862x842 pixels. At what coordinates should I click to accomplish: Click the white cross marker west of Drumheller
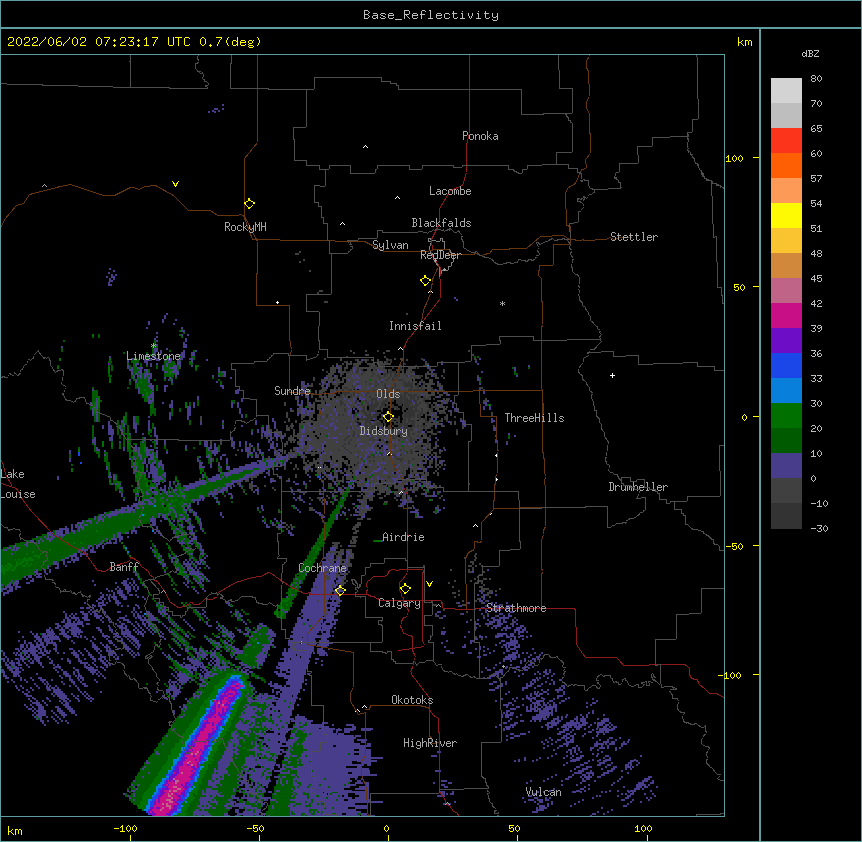click(612, 375)
